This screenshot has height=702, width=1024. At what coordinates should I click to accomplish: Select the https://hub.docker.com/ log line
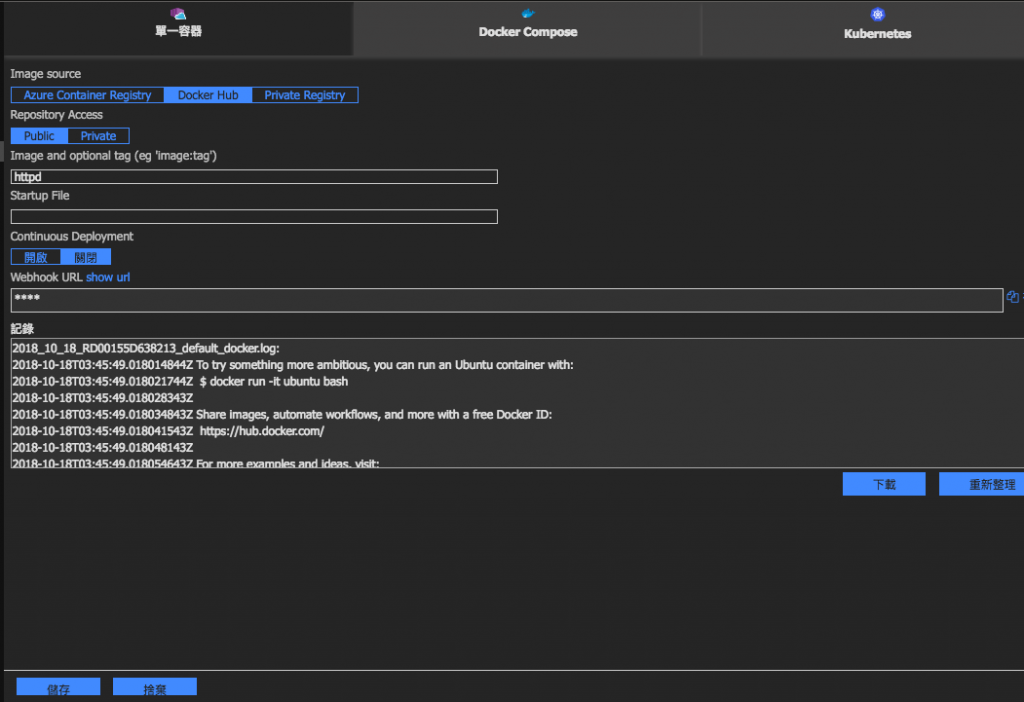(x=168, y=431)
